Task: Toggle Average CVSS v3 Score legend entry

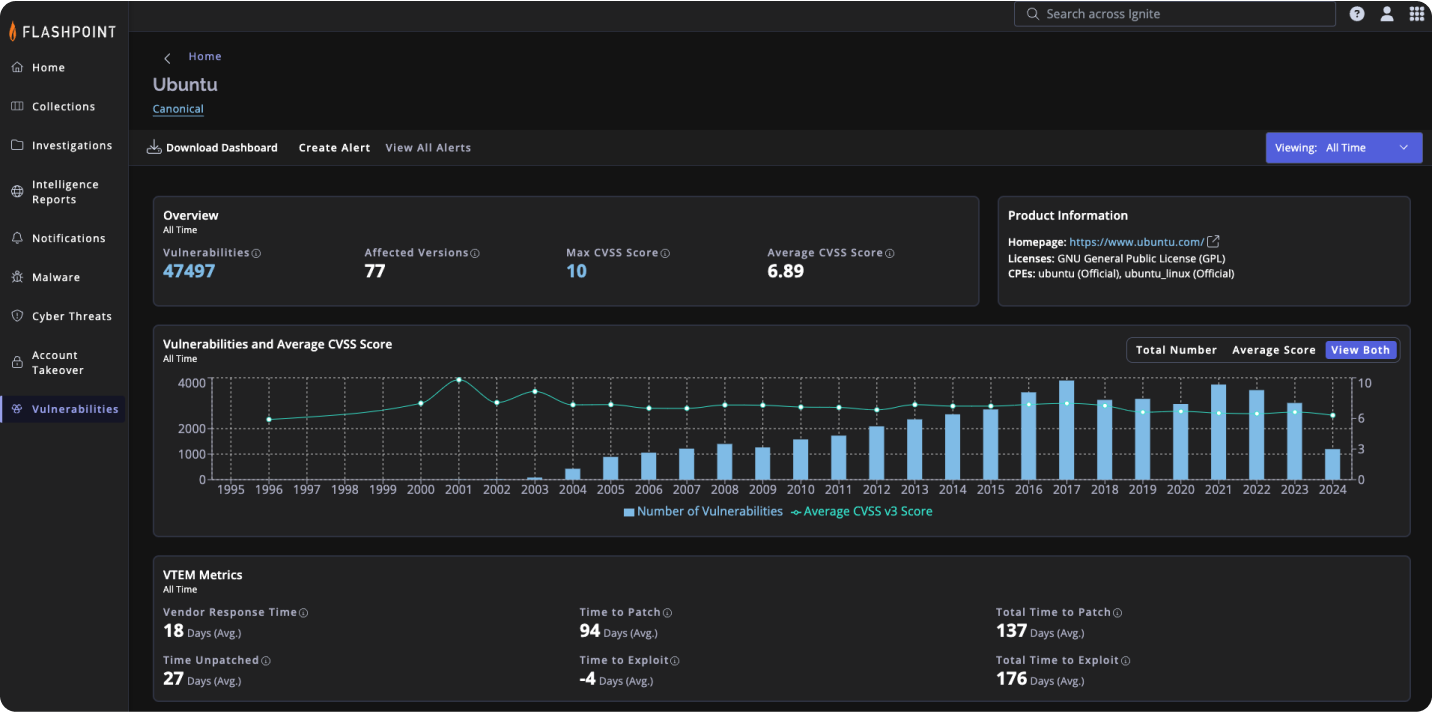Action: [x=861, y=512]
